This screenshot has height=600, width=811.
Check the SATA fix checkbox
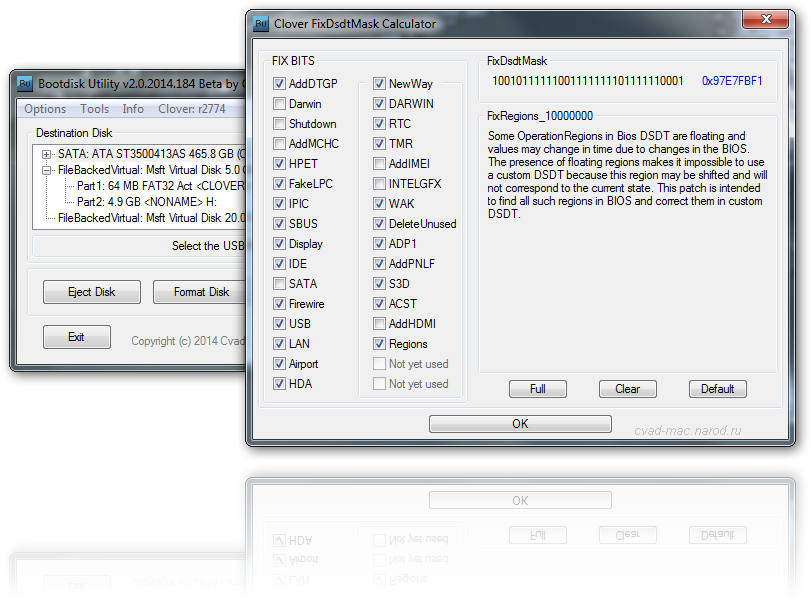[279, 283]
